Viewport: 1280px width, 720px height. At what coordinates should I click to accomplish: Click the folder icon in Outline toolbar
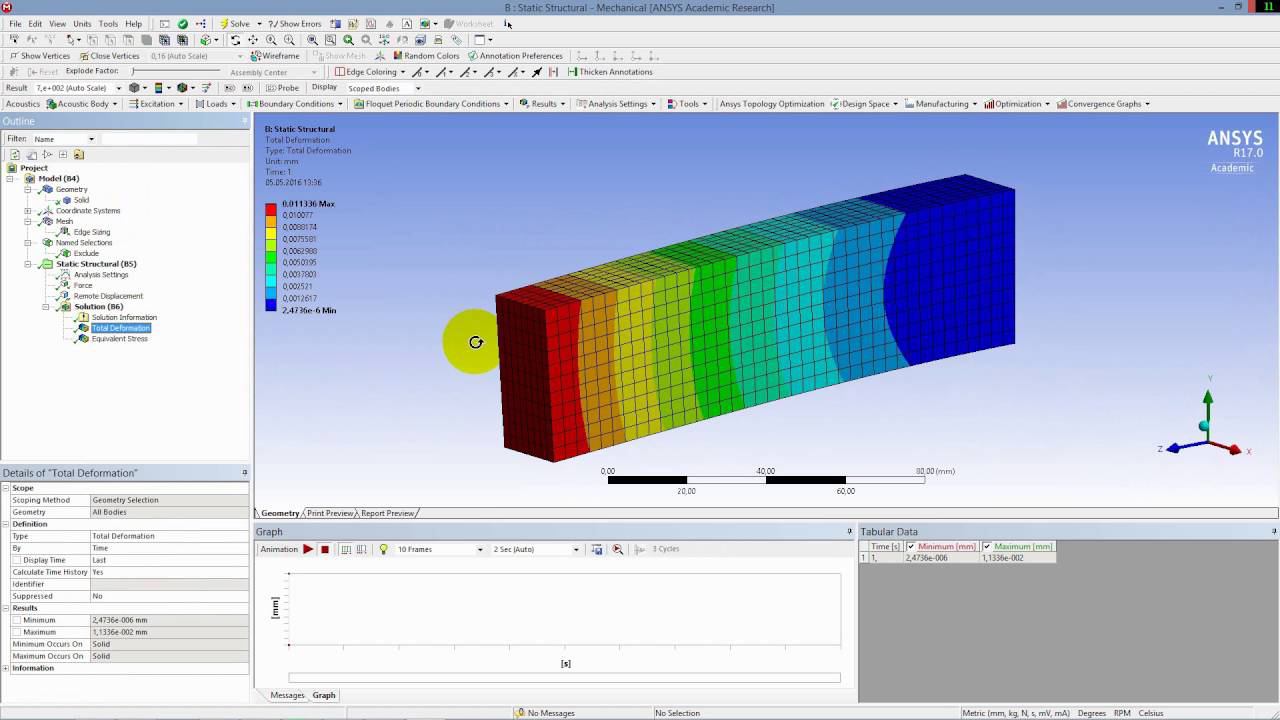pyautogui.click(x=79, y=155)
